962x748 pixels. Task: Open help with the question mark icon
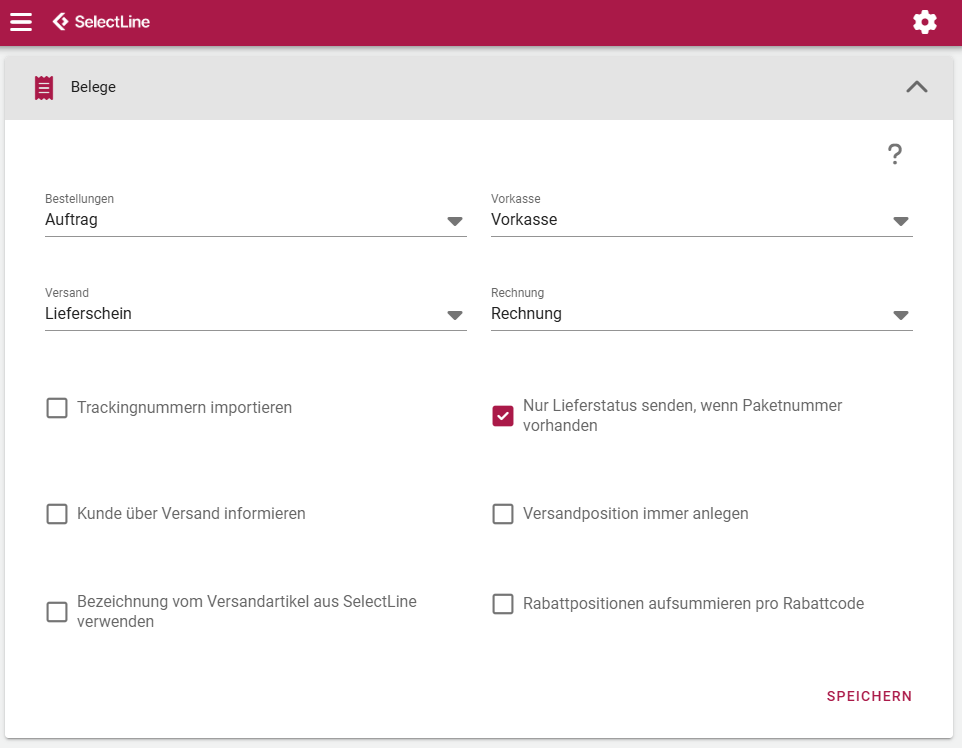[895, 154]
